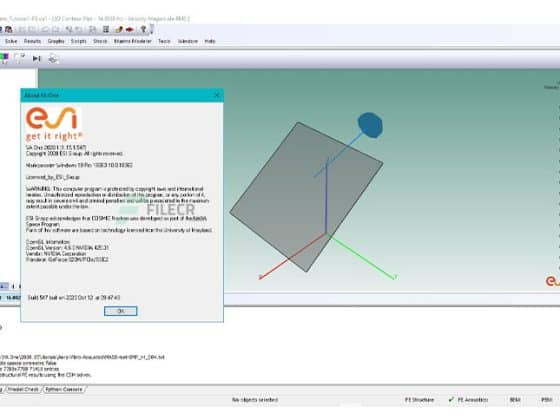The image size is (560, 420).
Task: Click the Copyright ESI Group text line
Action: coord(74,154)
